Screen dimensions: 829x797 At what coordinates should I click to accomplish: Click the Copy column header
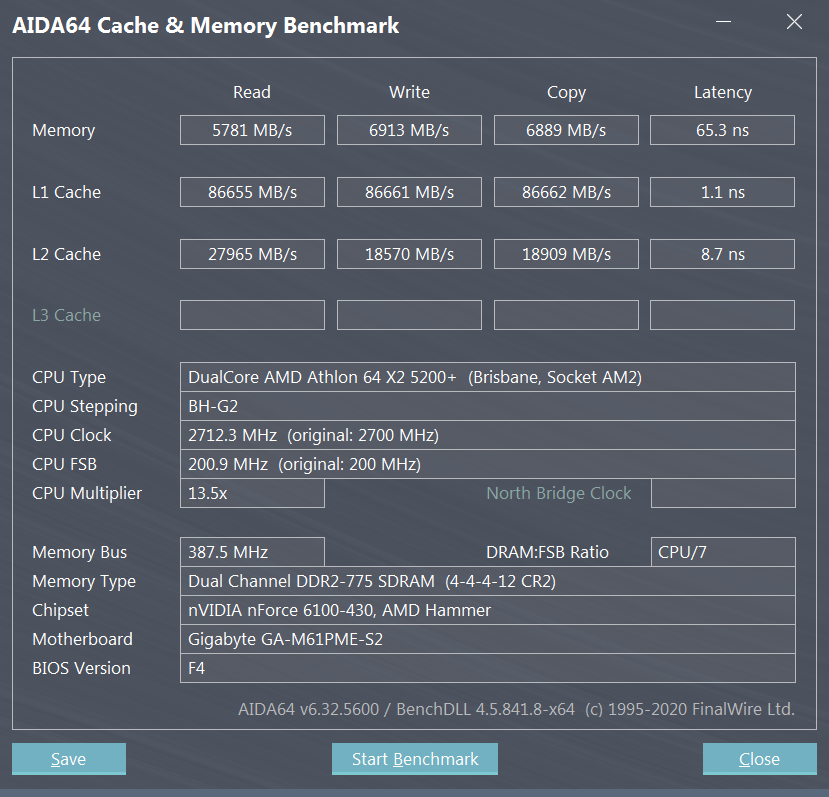[566, 93]
